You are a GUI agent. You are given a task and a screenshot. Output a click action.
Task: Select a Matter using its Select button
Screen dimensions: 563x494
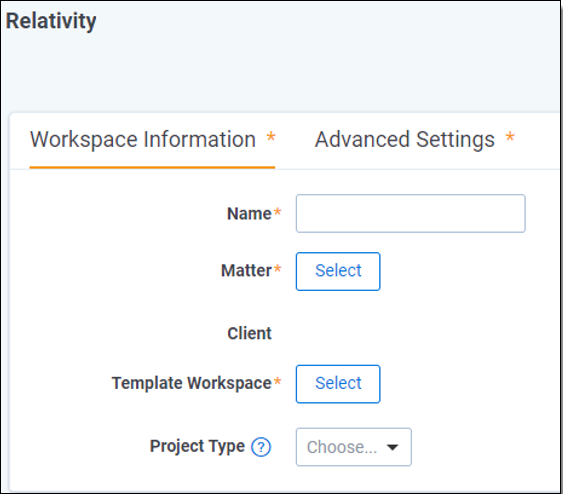pyautogui.click(x=338, y=271)
